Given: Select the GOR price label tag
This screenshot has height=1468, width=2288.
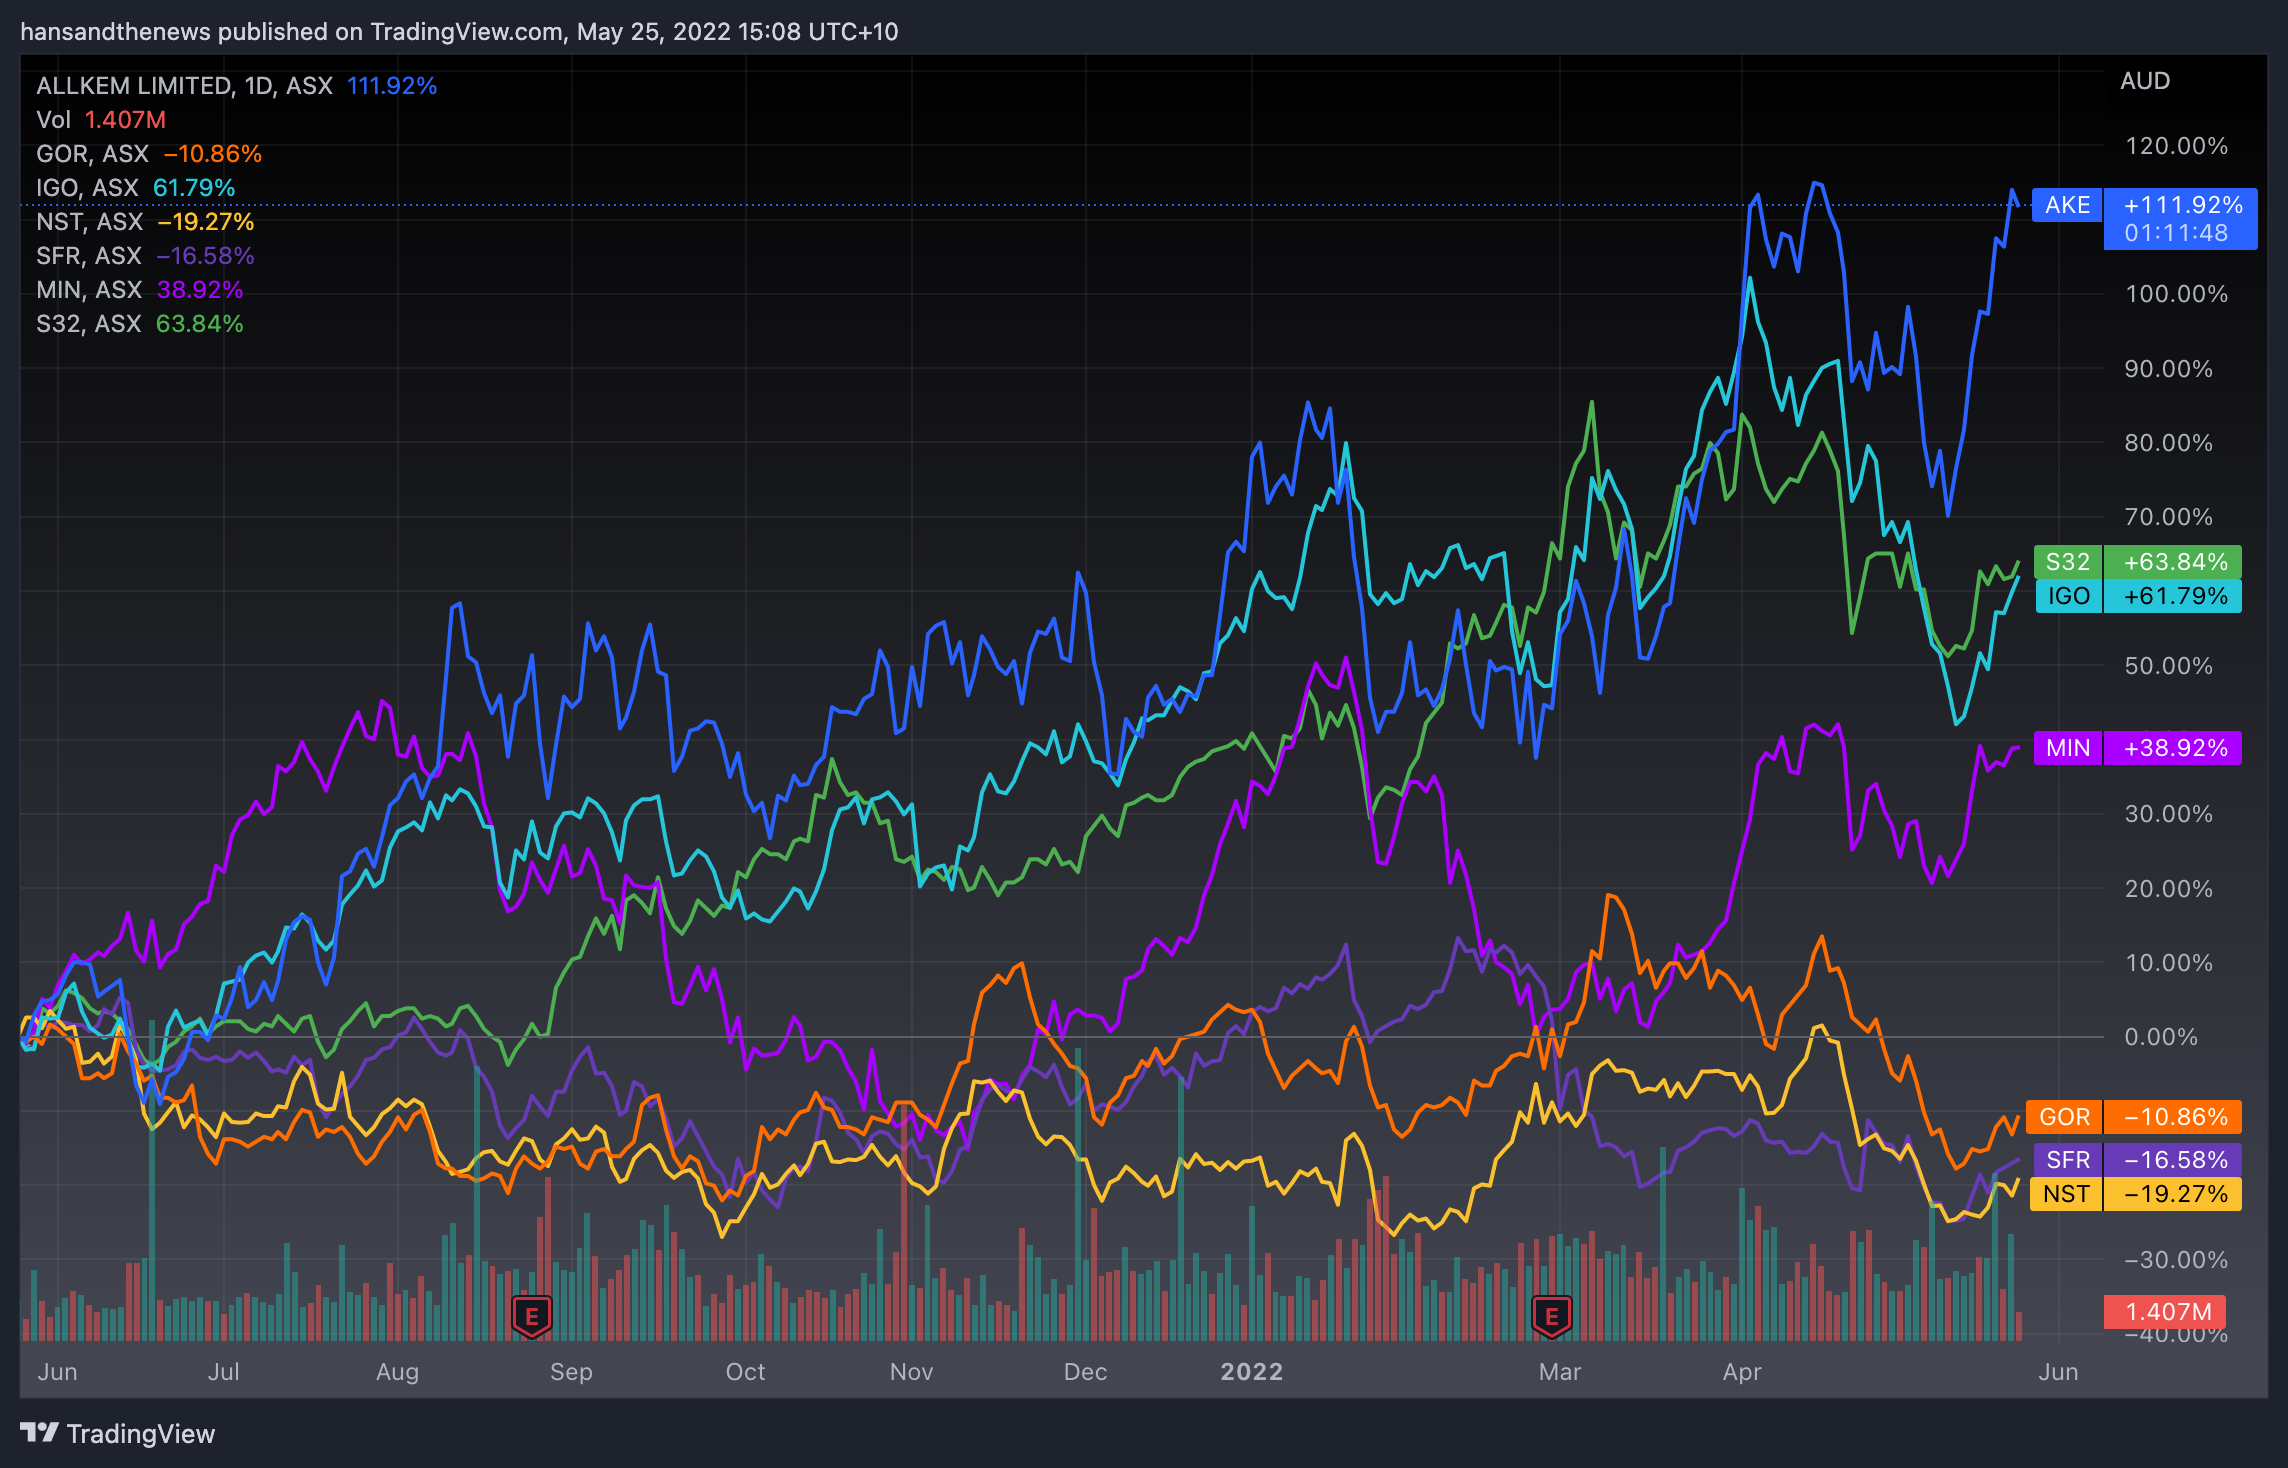Looking at the screenshot, I should click(2064, 1117).
